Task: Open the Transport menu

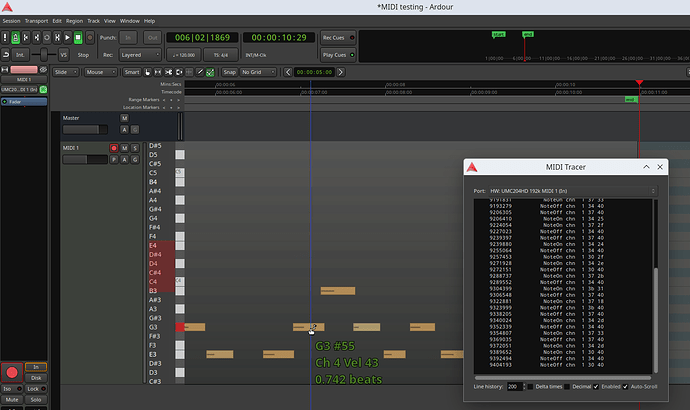Action: (x=35, y=20)
